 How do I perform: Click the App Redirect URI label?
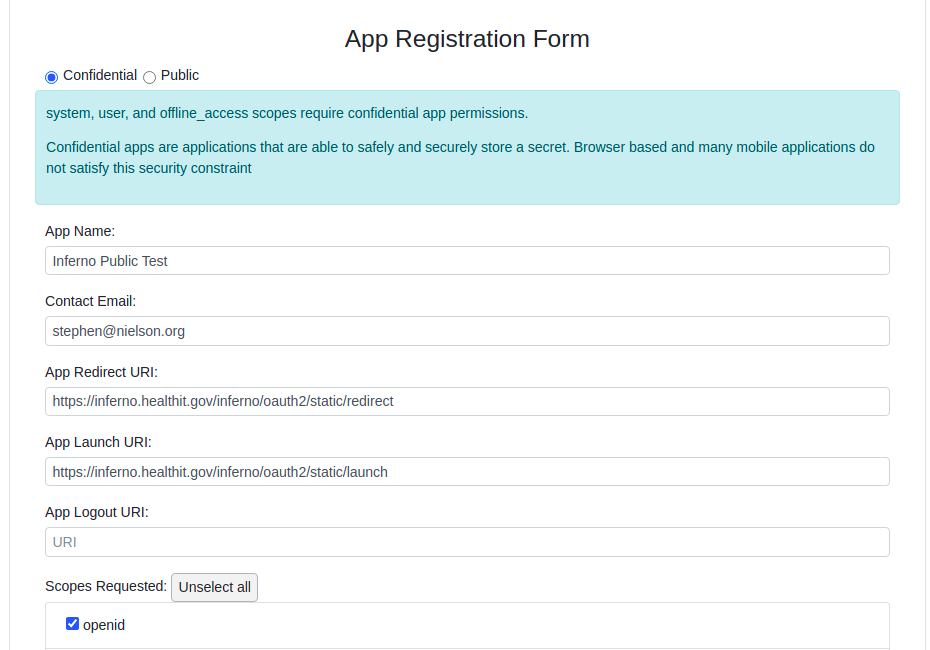[101, 372]
